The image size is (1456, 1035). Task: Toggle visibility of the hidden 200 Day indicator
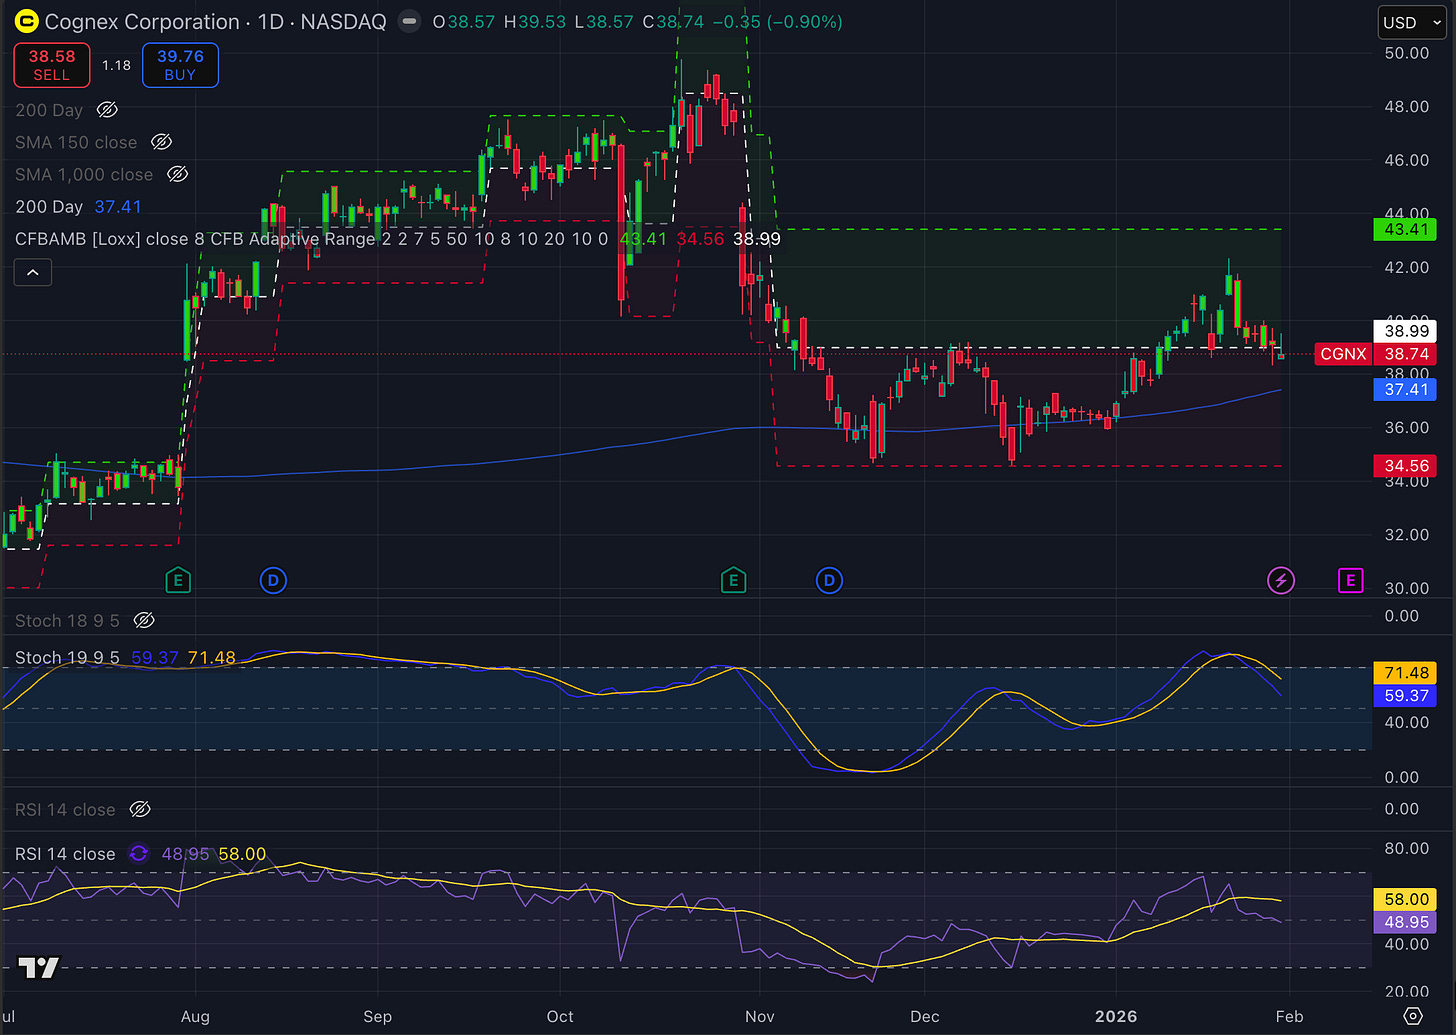click(107, 110)
